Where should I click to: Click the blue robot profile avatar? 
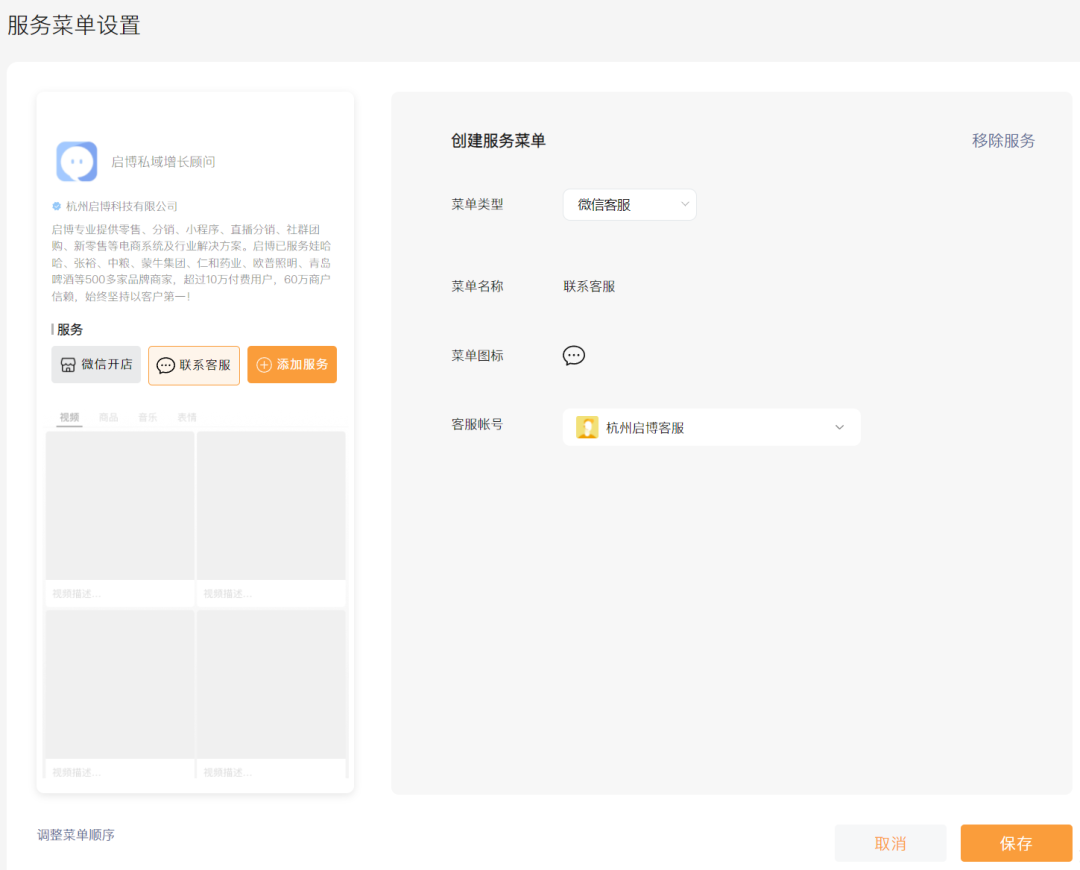click(x=76, y=161)
